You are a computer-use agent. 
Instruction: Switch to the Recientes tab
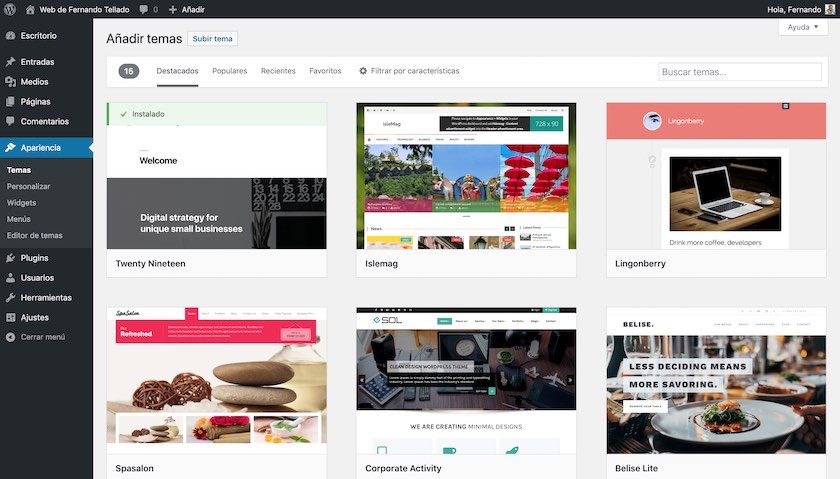(x=278, y=71)
